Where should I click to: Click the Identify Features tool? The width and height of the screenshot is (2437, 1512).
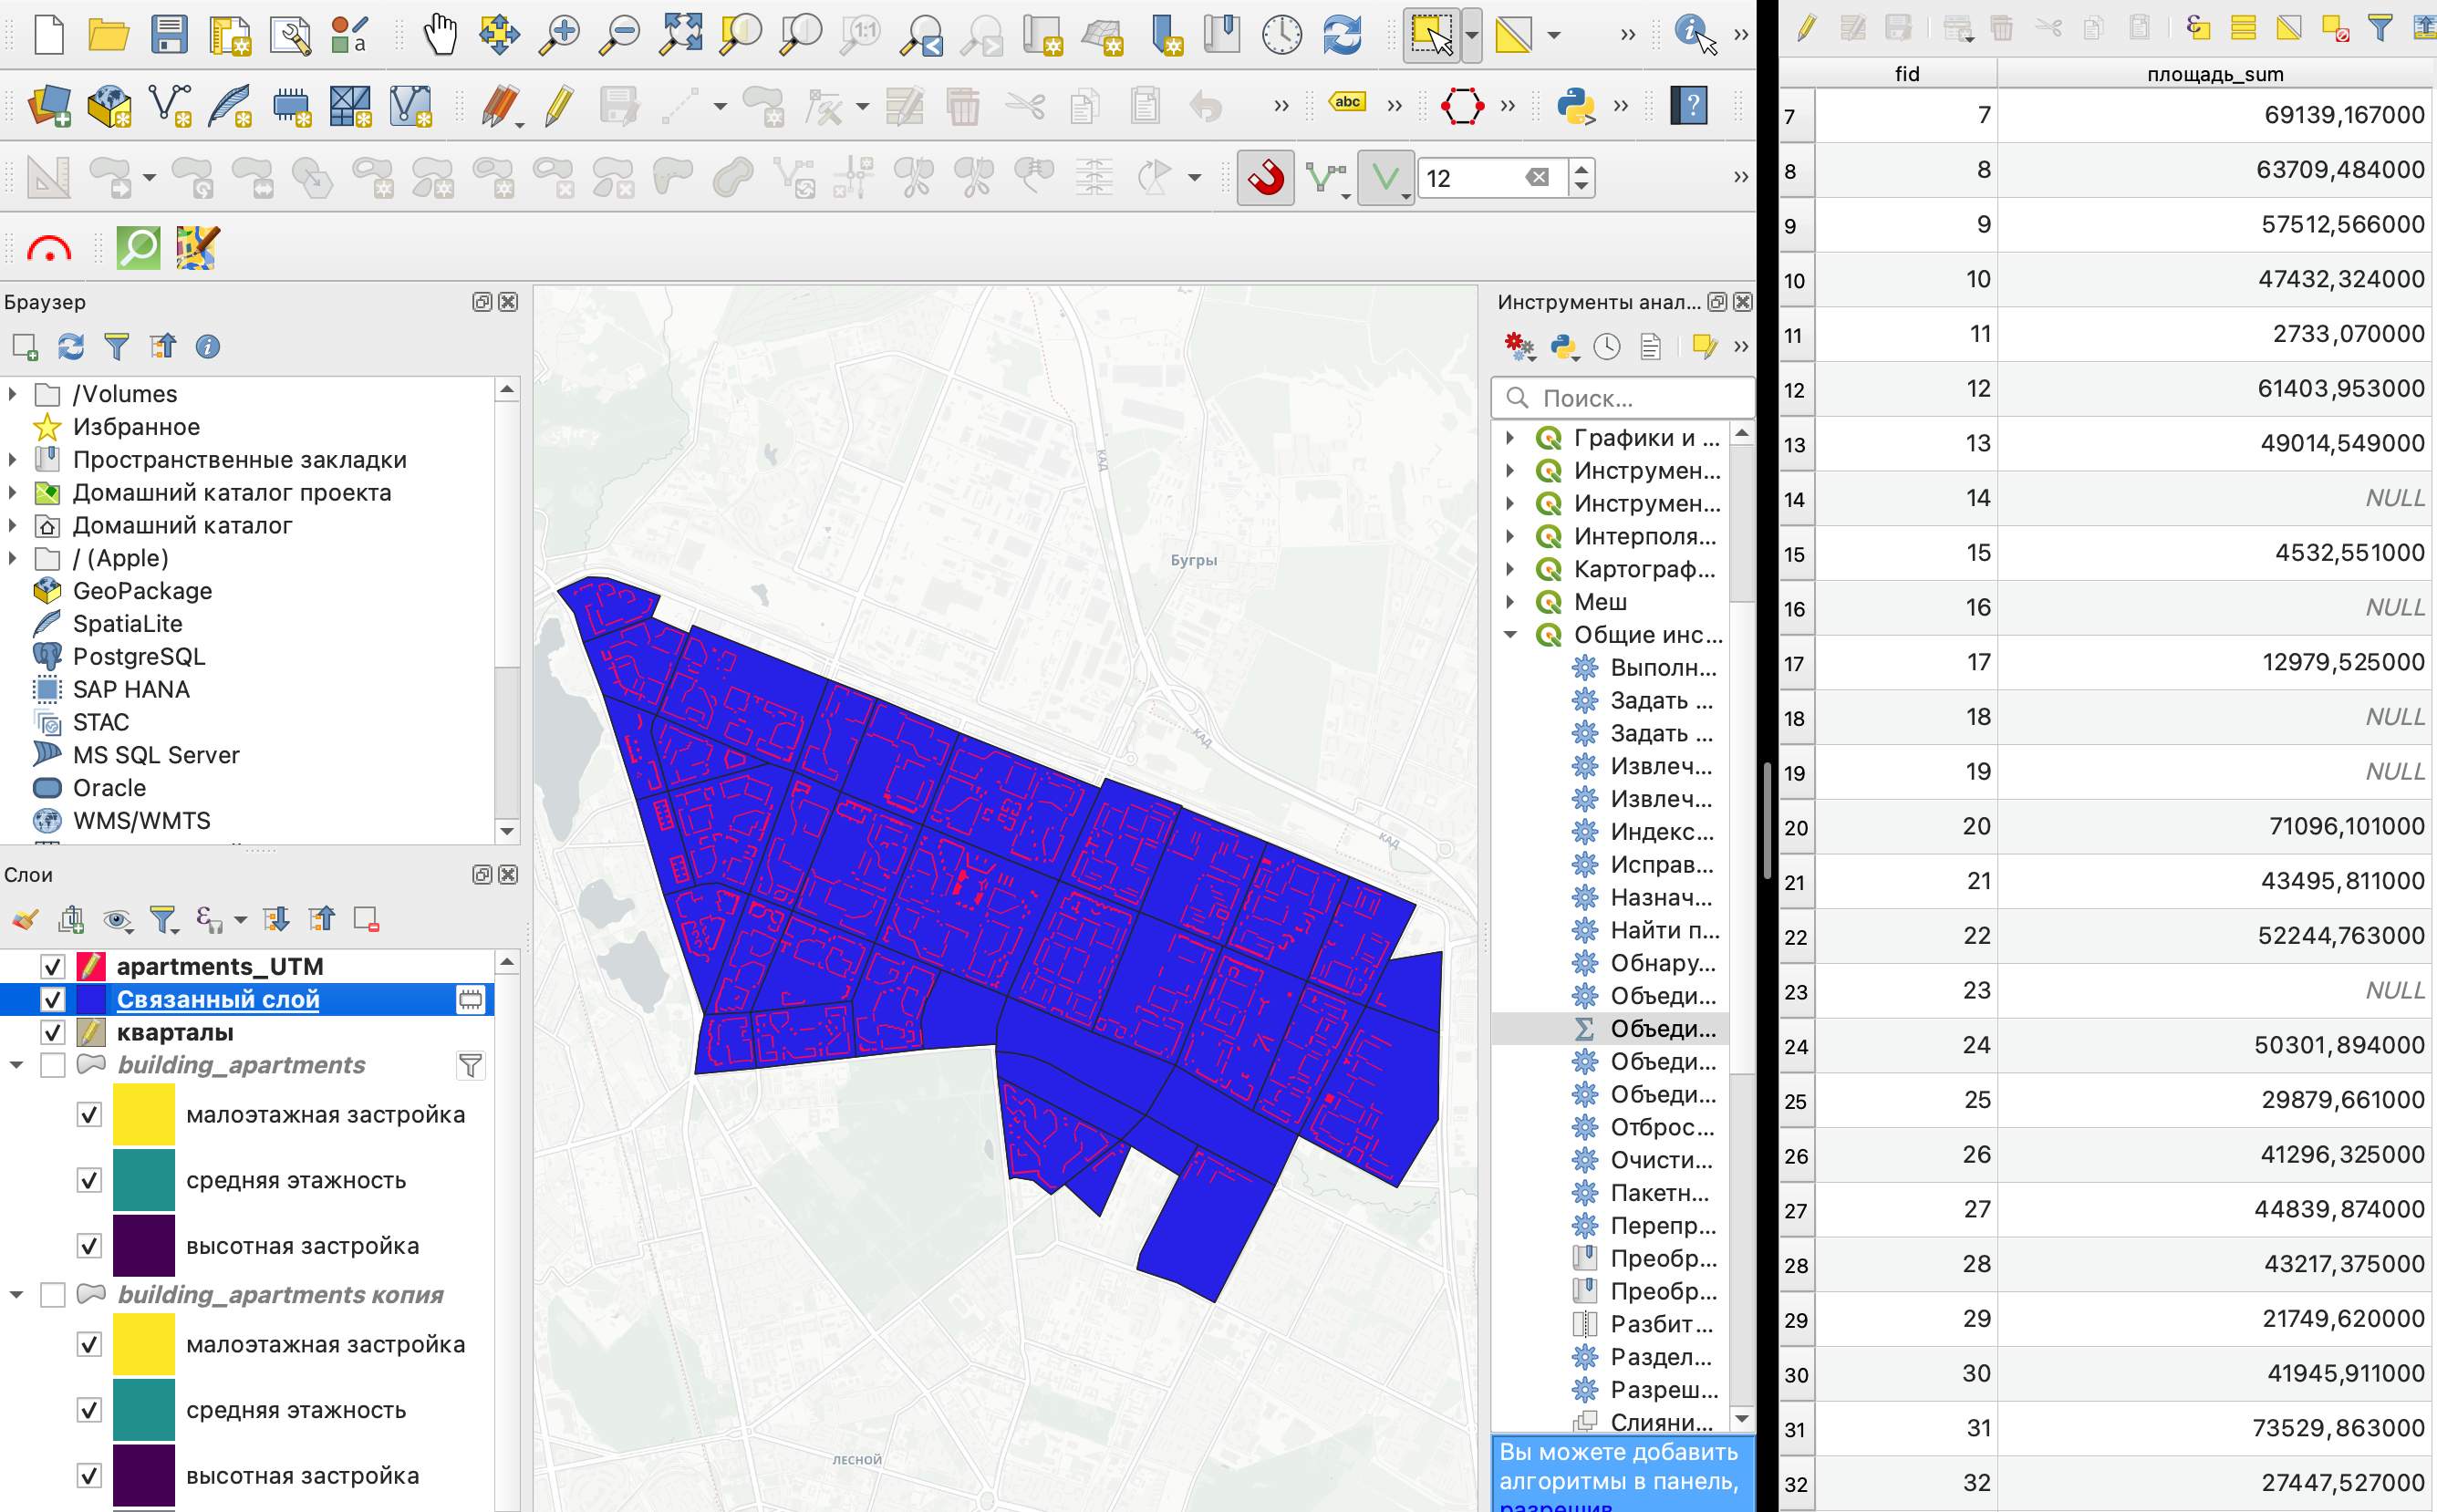pos(1692,33)
